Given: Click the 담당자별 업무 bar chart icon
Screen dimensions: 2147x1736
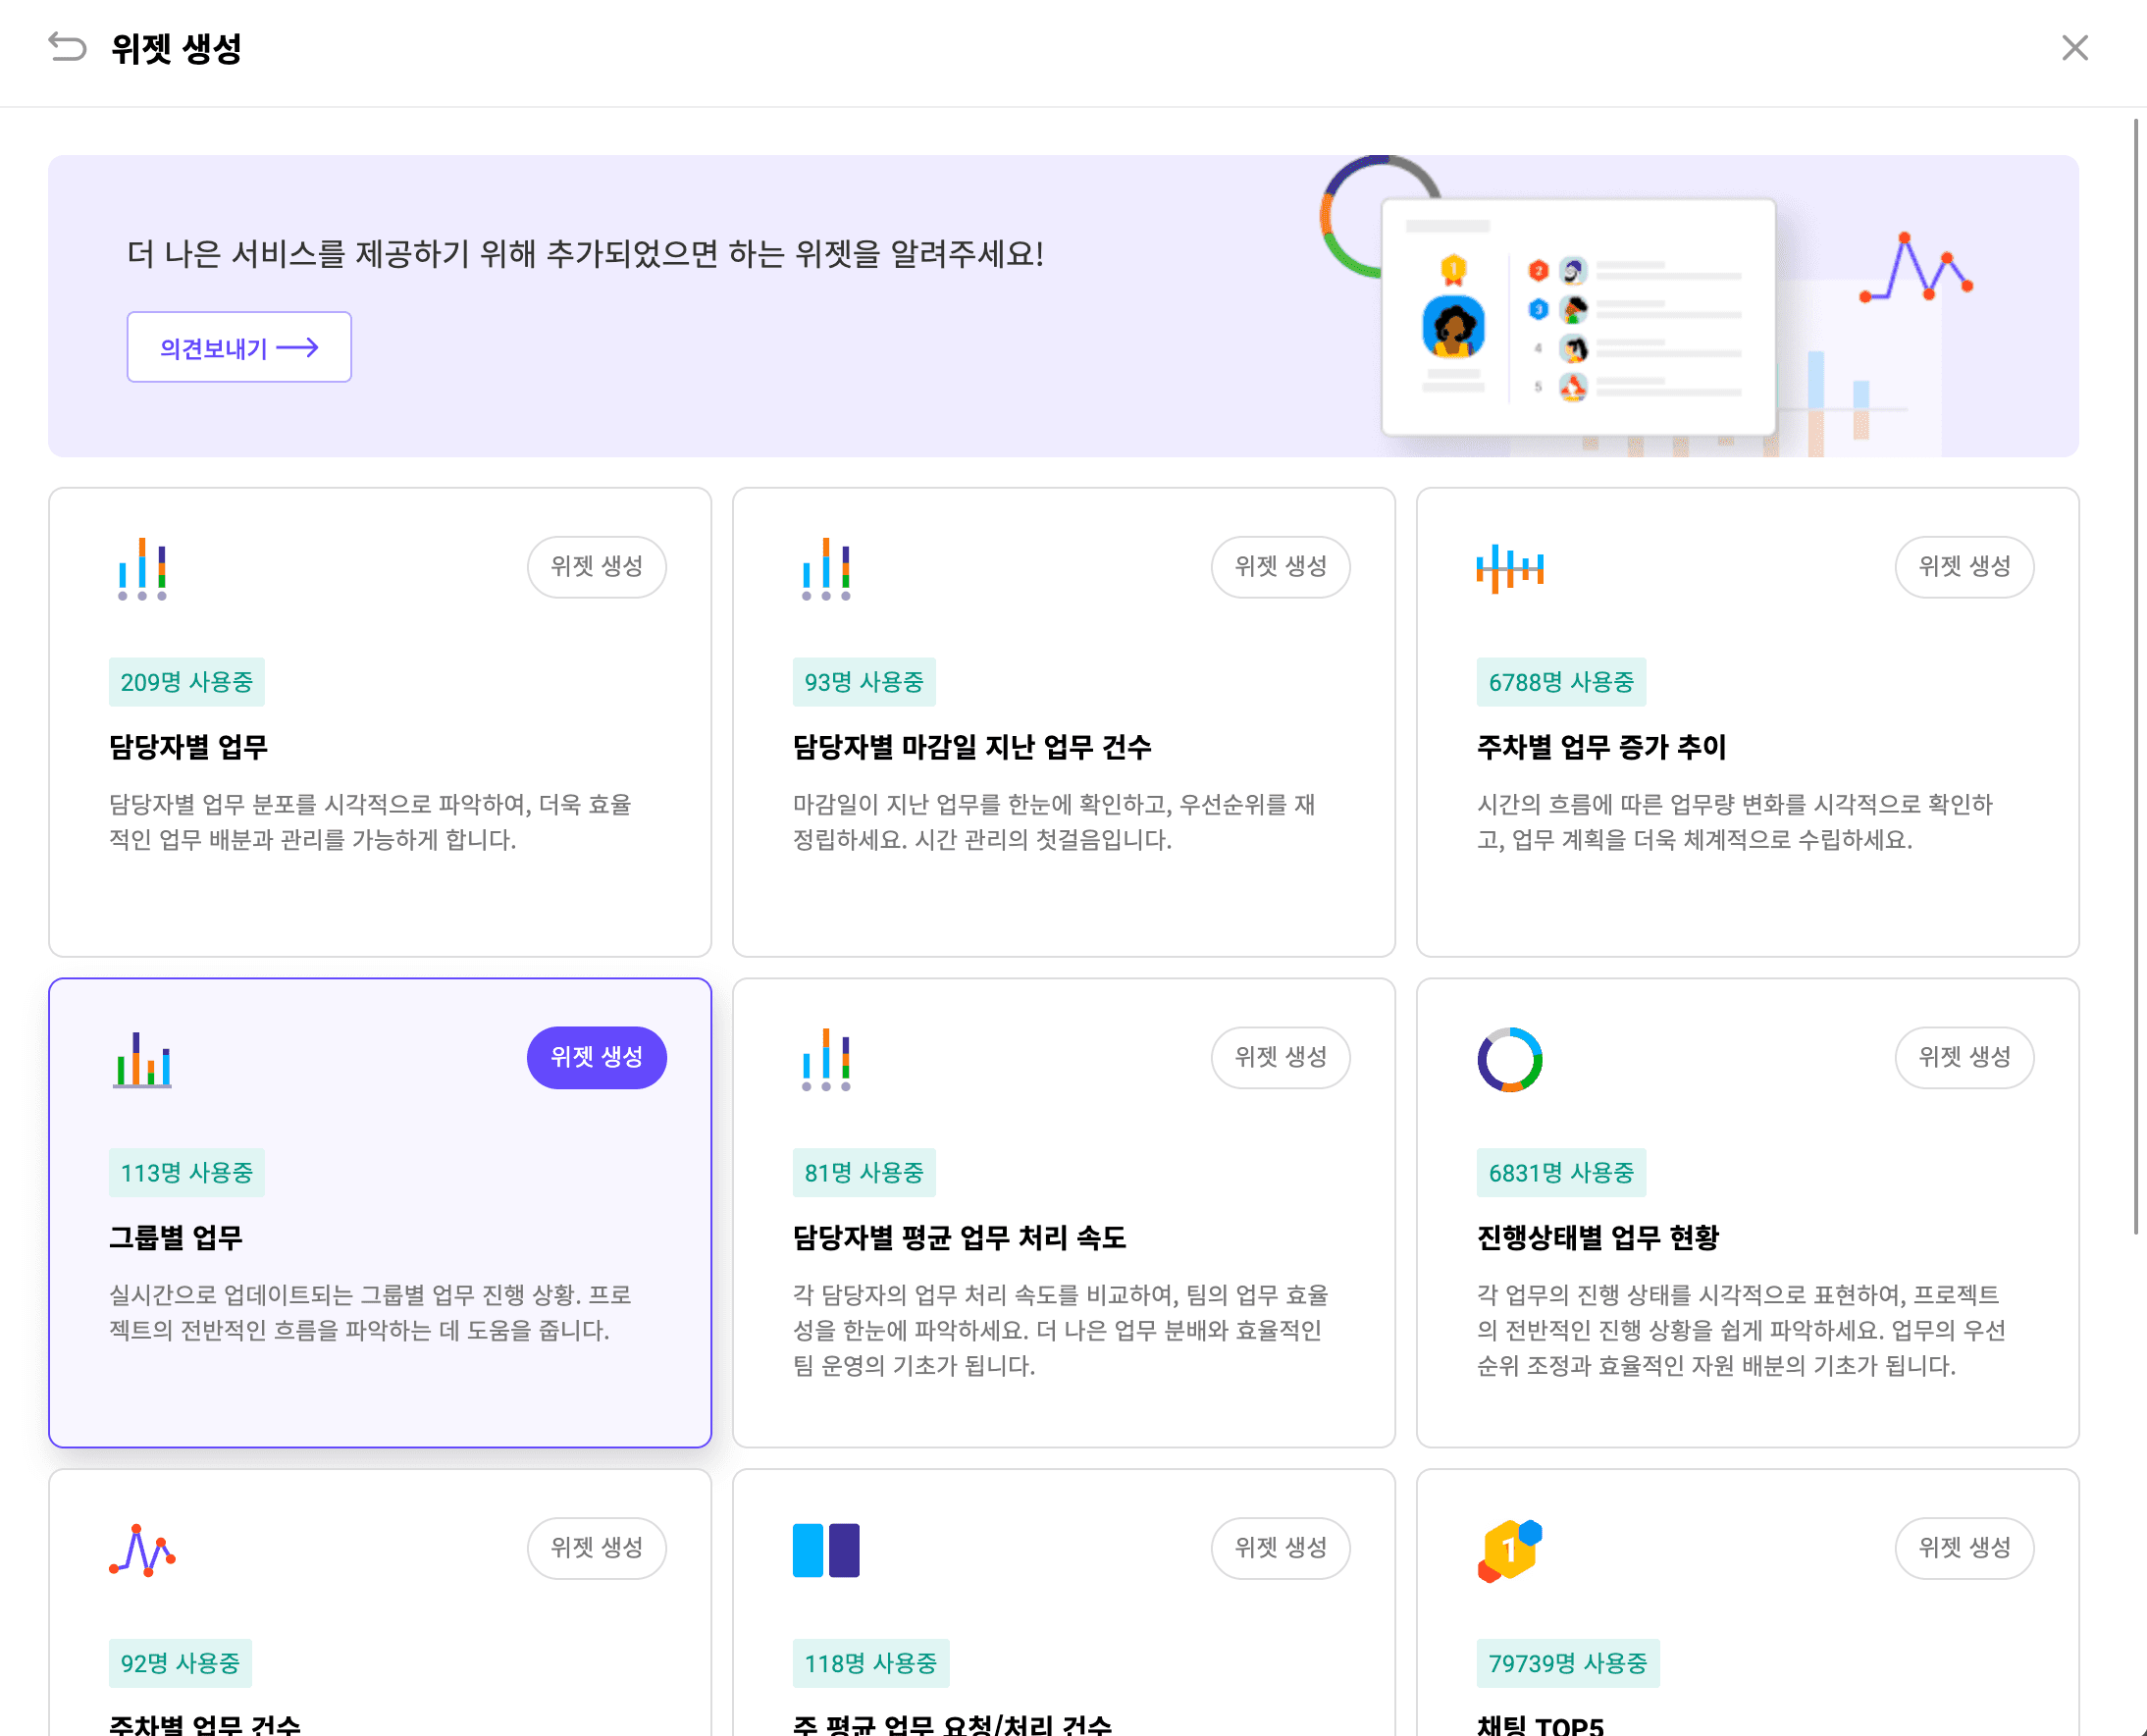Looking at the screenshot, I should [142, 568].
